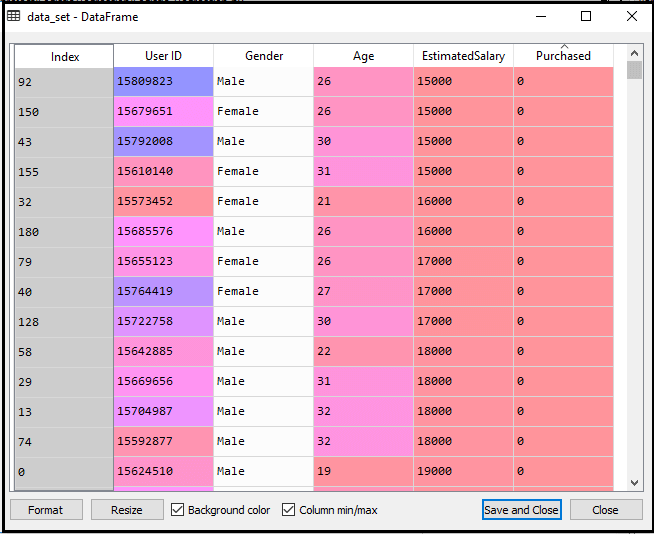Click the Close button at bottom right

[605, 510]
